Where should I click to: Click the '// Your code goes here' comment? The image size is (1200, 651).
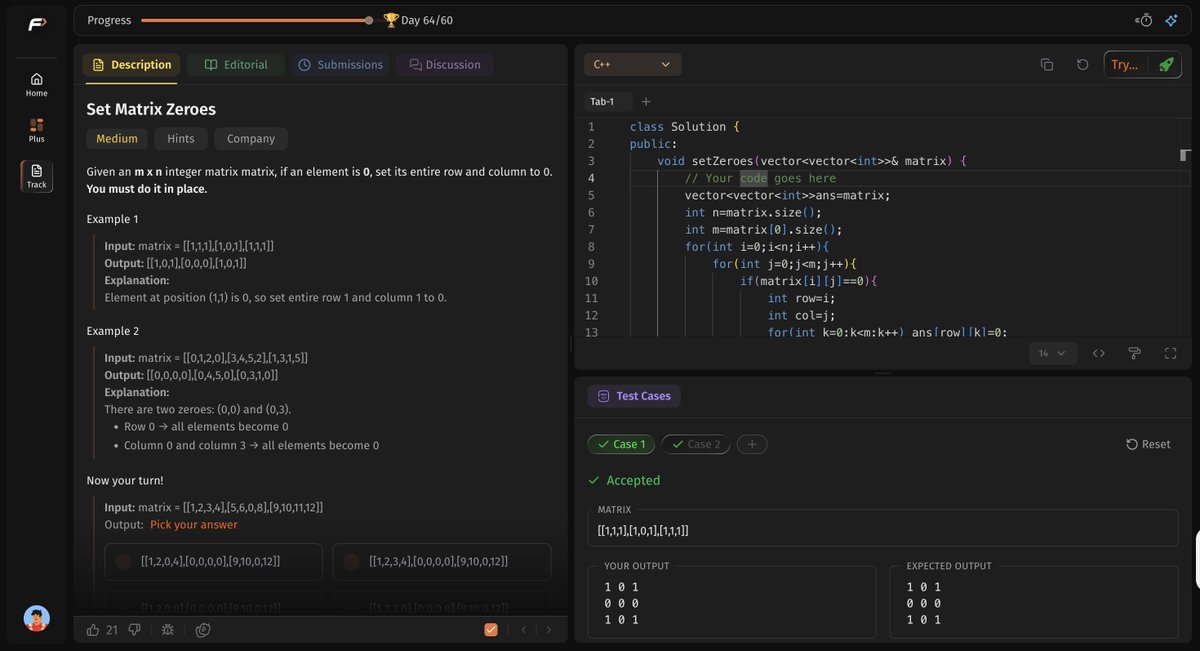click(x=760, y=178)
